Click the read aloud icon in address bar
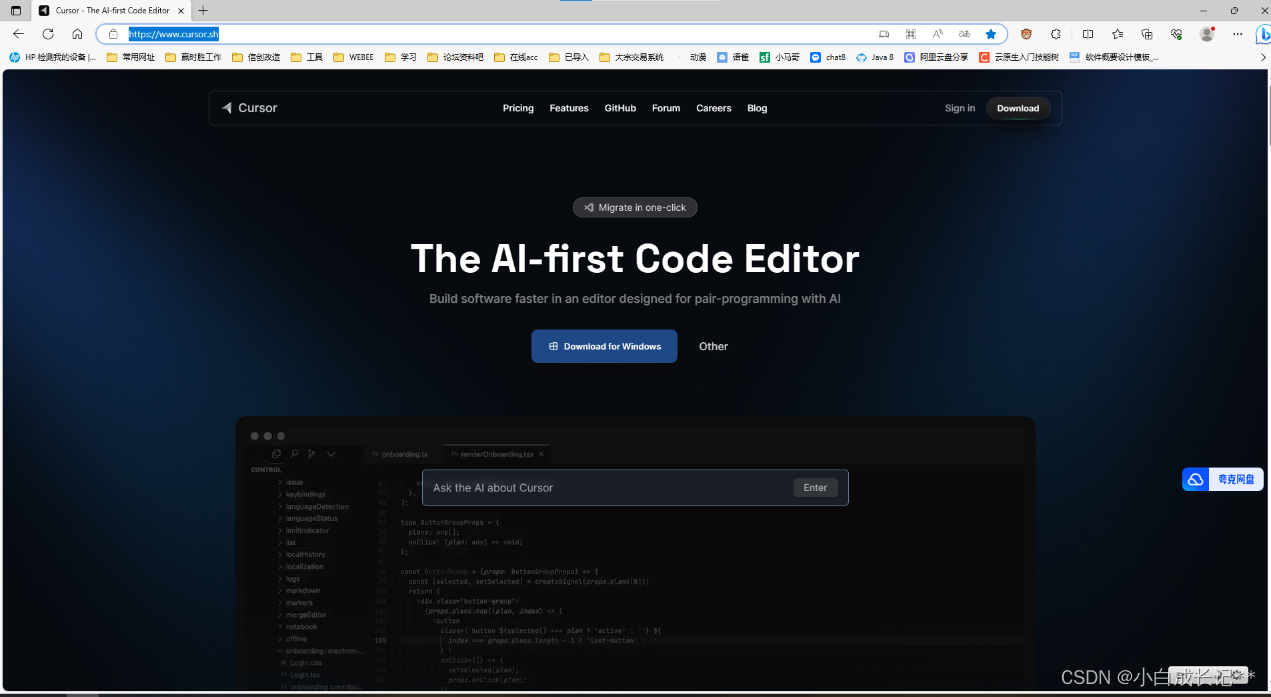 [x=938, y=33]
